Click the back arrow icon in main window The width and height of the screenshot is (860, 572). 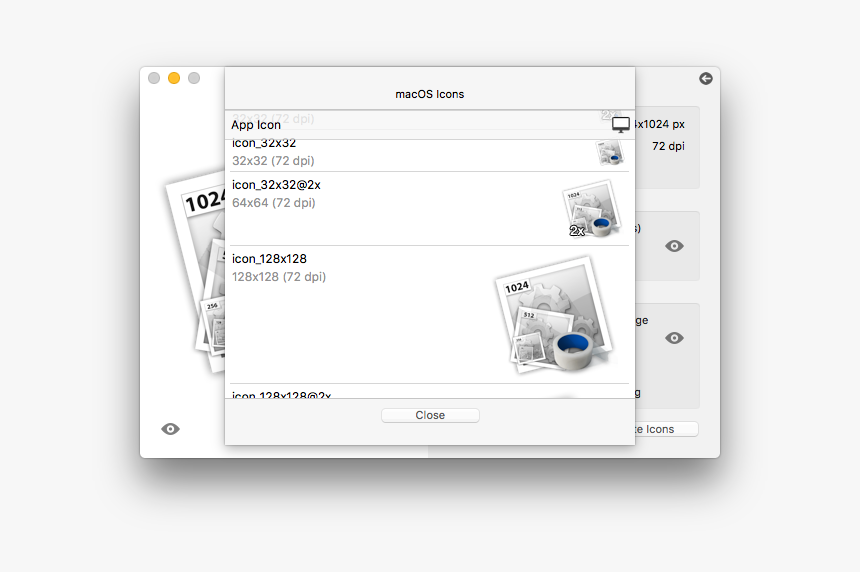[706, 78]
